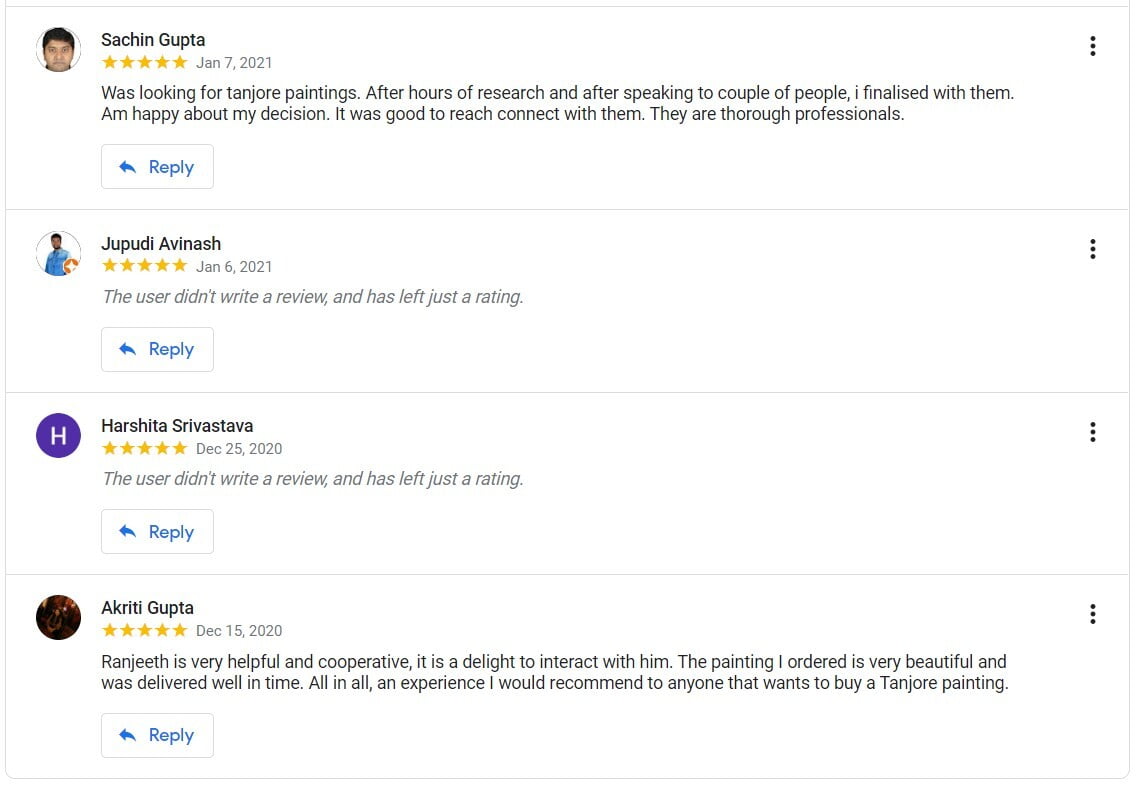Reply to Sachin Gupta's review
The image size is (1140, 788).
[157, 167]
